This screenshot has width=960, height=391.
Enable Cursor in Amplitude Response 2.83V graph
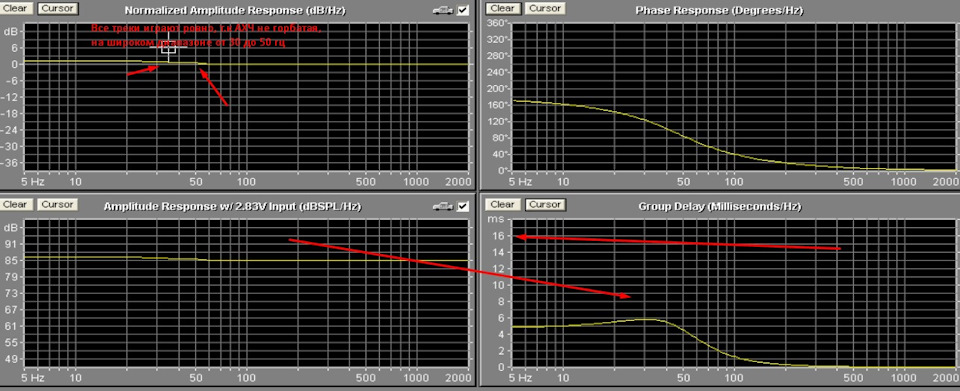click(x=58, y=204)
